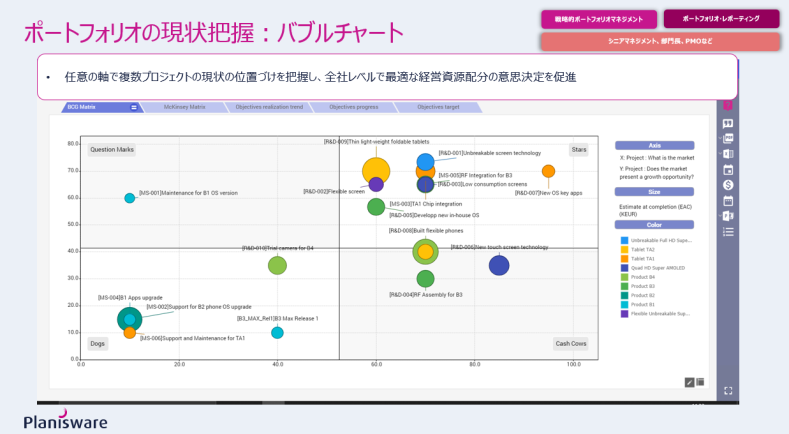Select the light-green Trial camera B4 bubble

point(277,265)
